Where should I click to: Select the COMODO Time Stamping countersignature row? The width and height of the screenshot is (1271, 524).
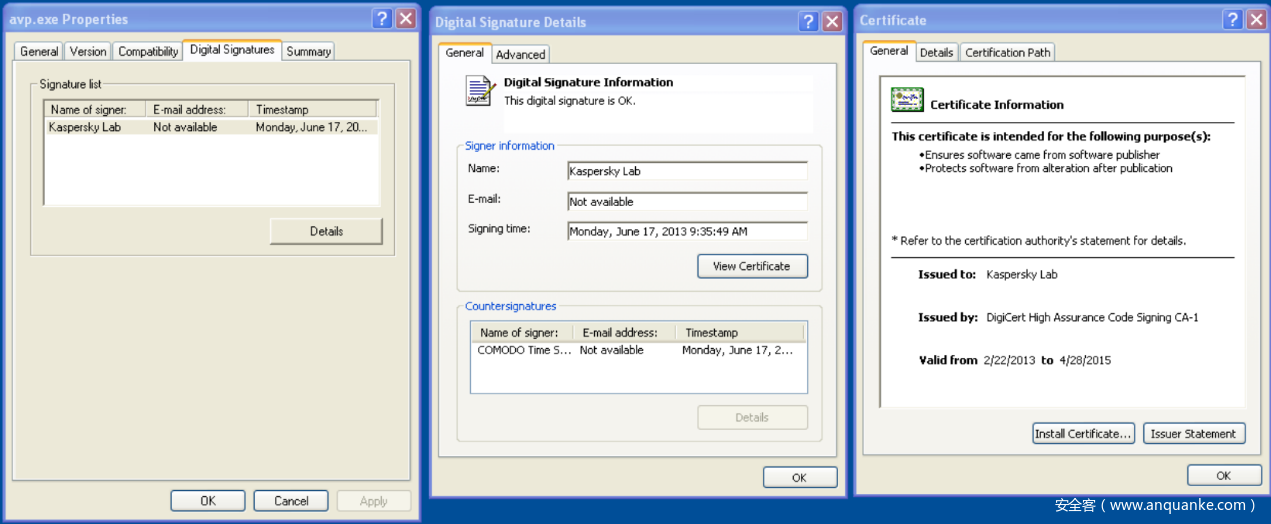coord(524,351)
